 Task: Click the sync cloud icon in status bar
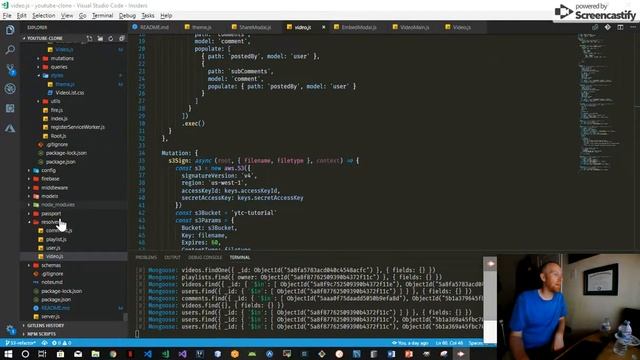tap(44, 343)
